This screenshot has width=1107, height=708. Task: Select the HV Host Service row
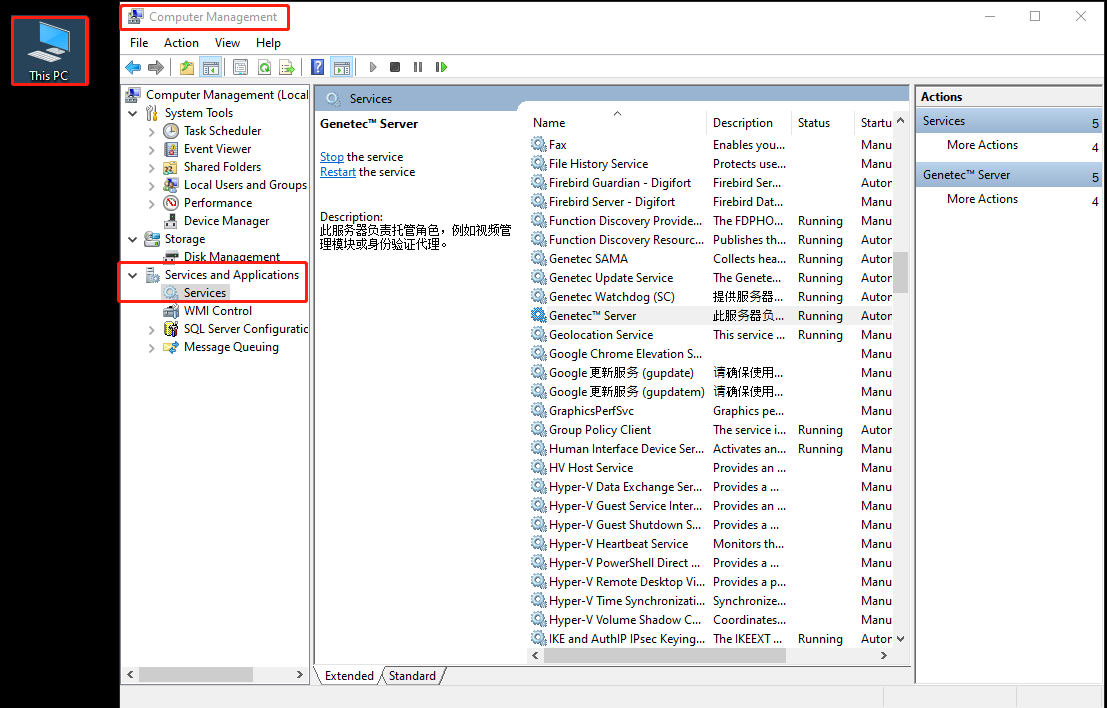click(x=711, y=468)
